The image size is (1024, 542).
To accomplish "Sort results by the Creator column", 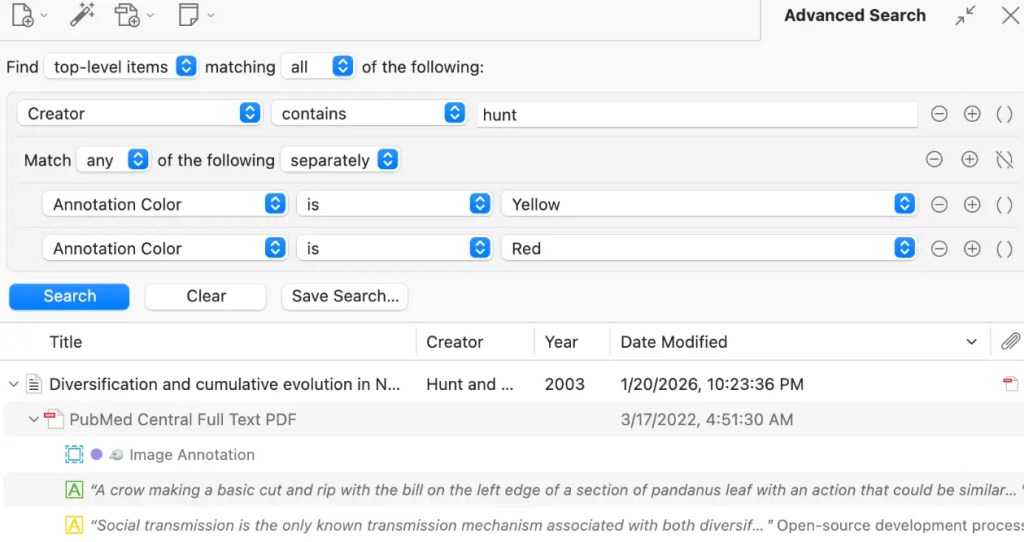I will coord(454,342).
